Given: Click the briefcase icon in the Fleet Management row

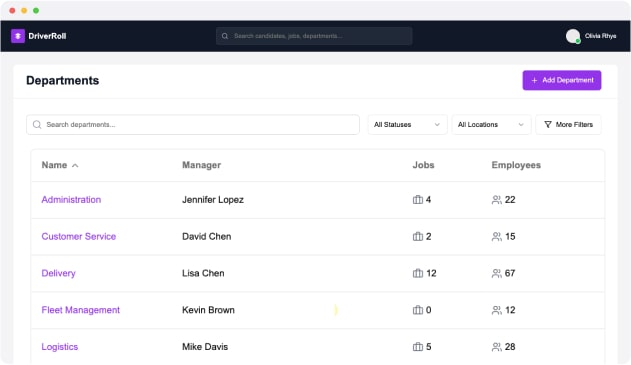Looking at the screenshot, I should [x=418, y=310].
